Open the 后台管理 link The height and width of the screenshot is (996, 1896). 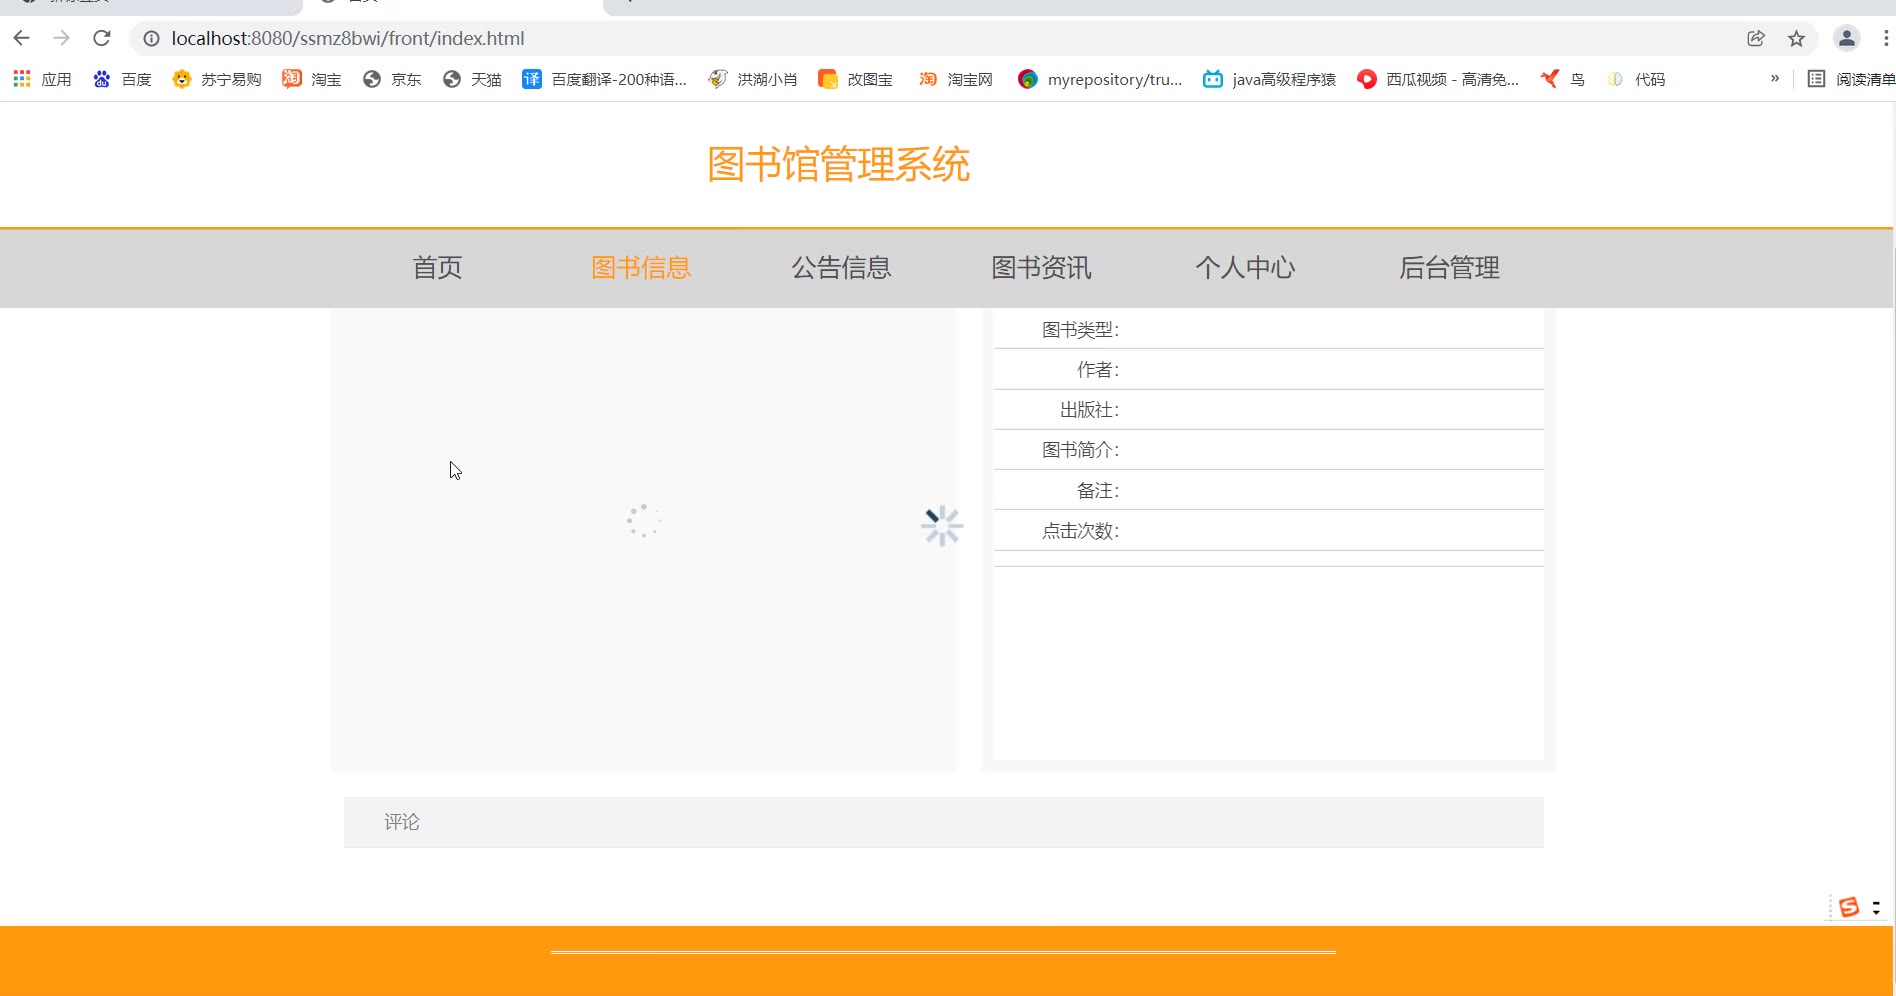pos(1449,268)
